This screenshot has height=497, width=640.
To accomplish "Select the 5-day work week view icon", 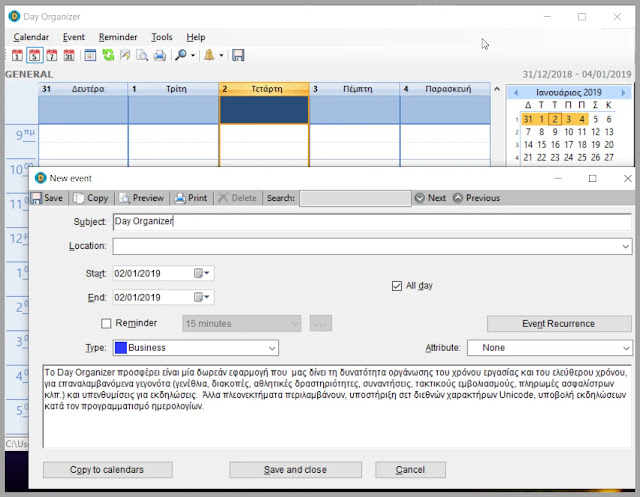I will pyautogui.click(x=35, y=55).
